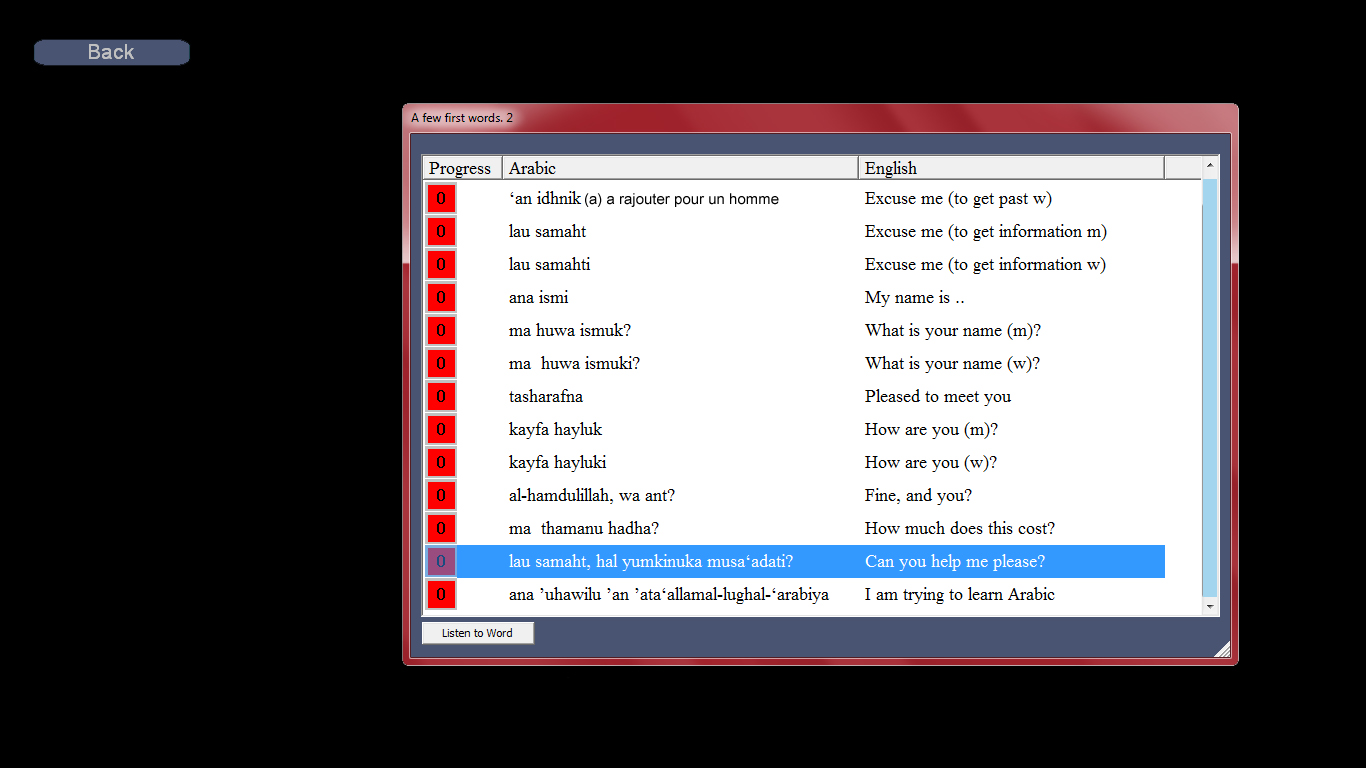Sort by the English column header

click(1011, 168)
